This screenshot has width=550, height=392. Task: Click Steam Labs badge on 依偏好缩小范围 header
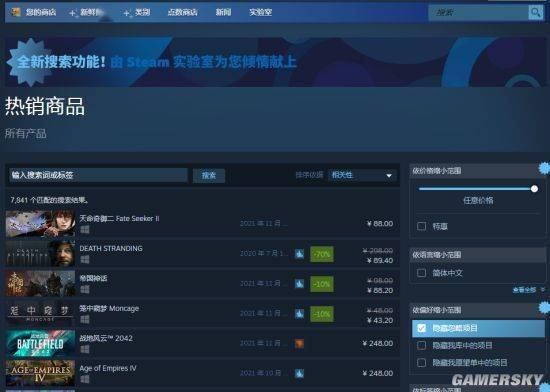pos(545,307)
